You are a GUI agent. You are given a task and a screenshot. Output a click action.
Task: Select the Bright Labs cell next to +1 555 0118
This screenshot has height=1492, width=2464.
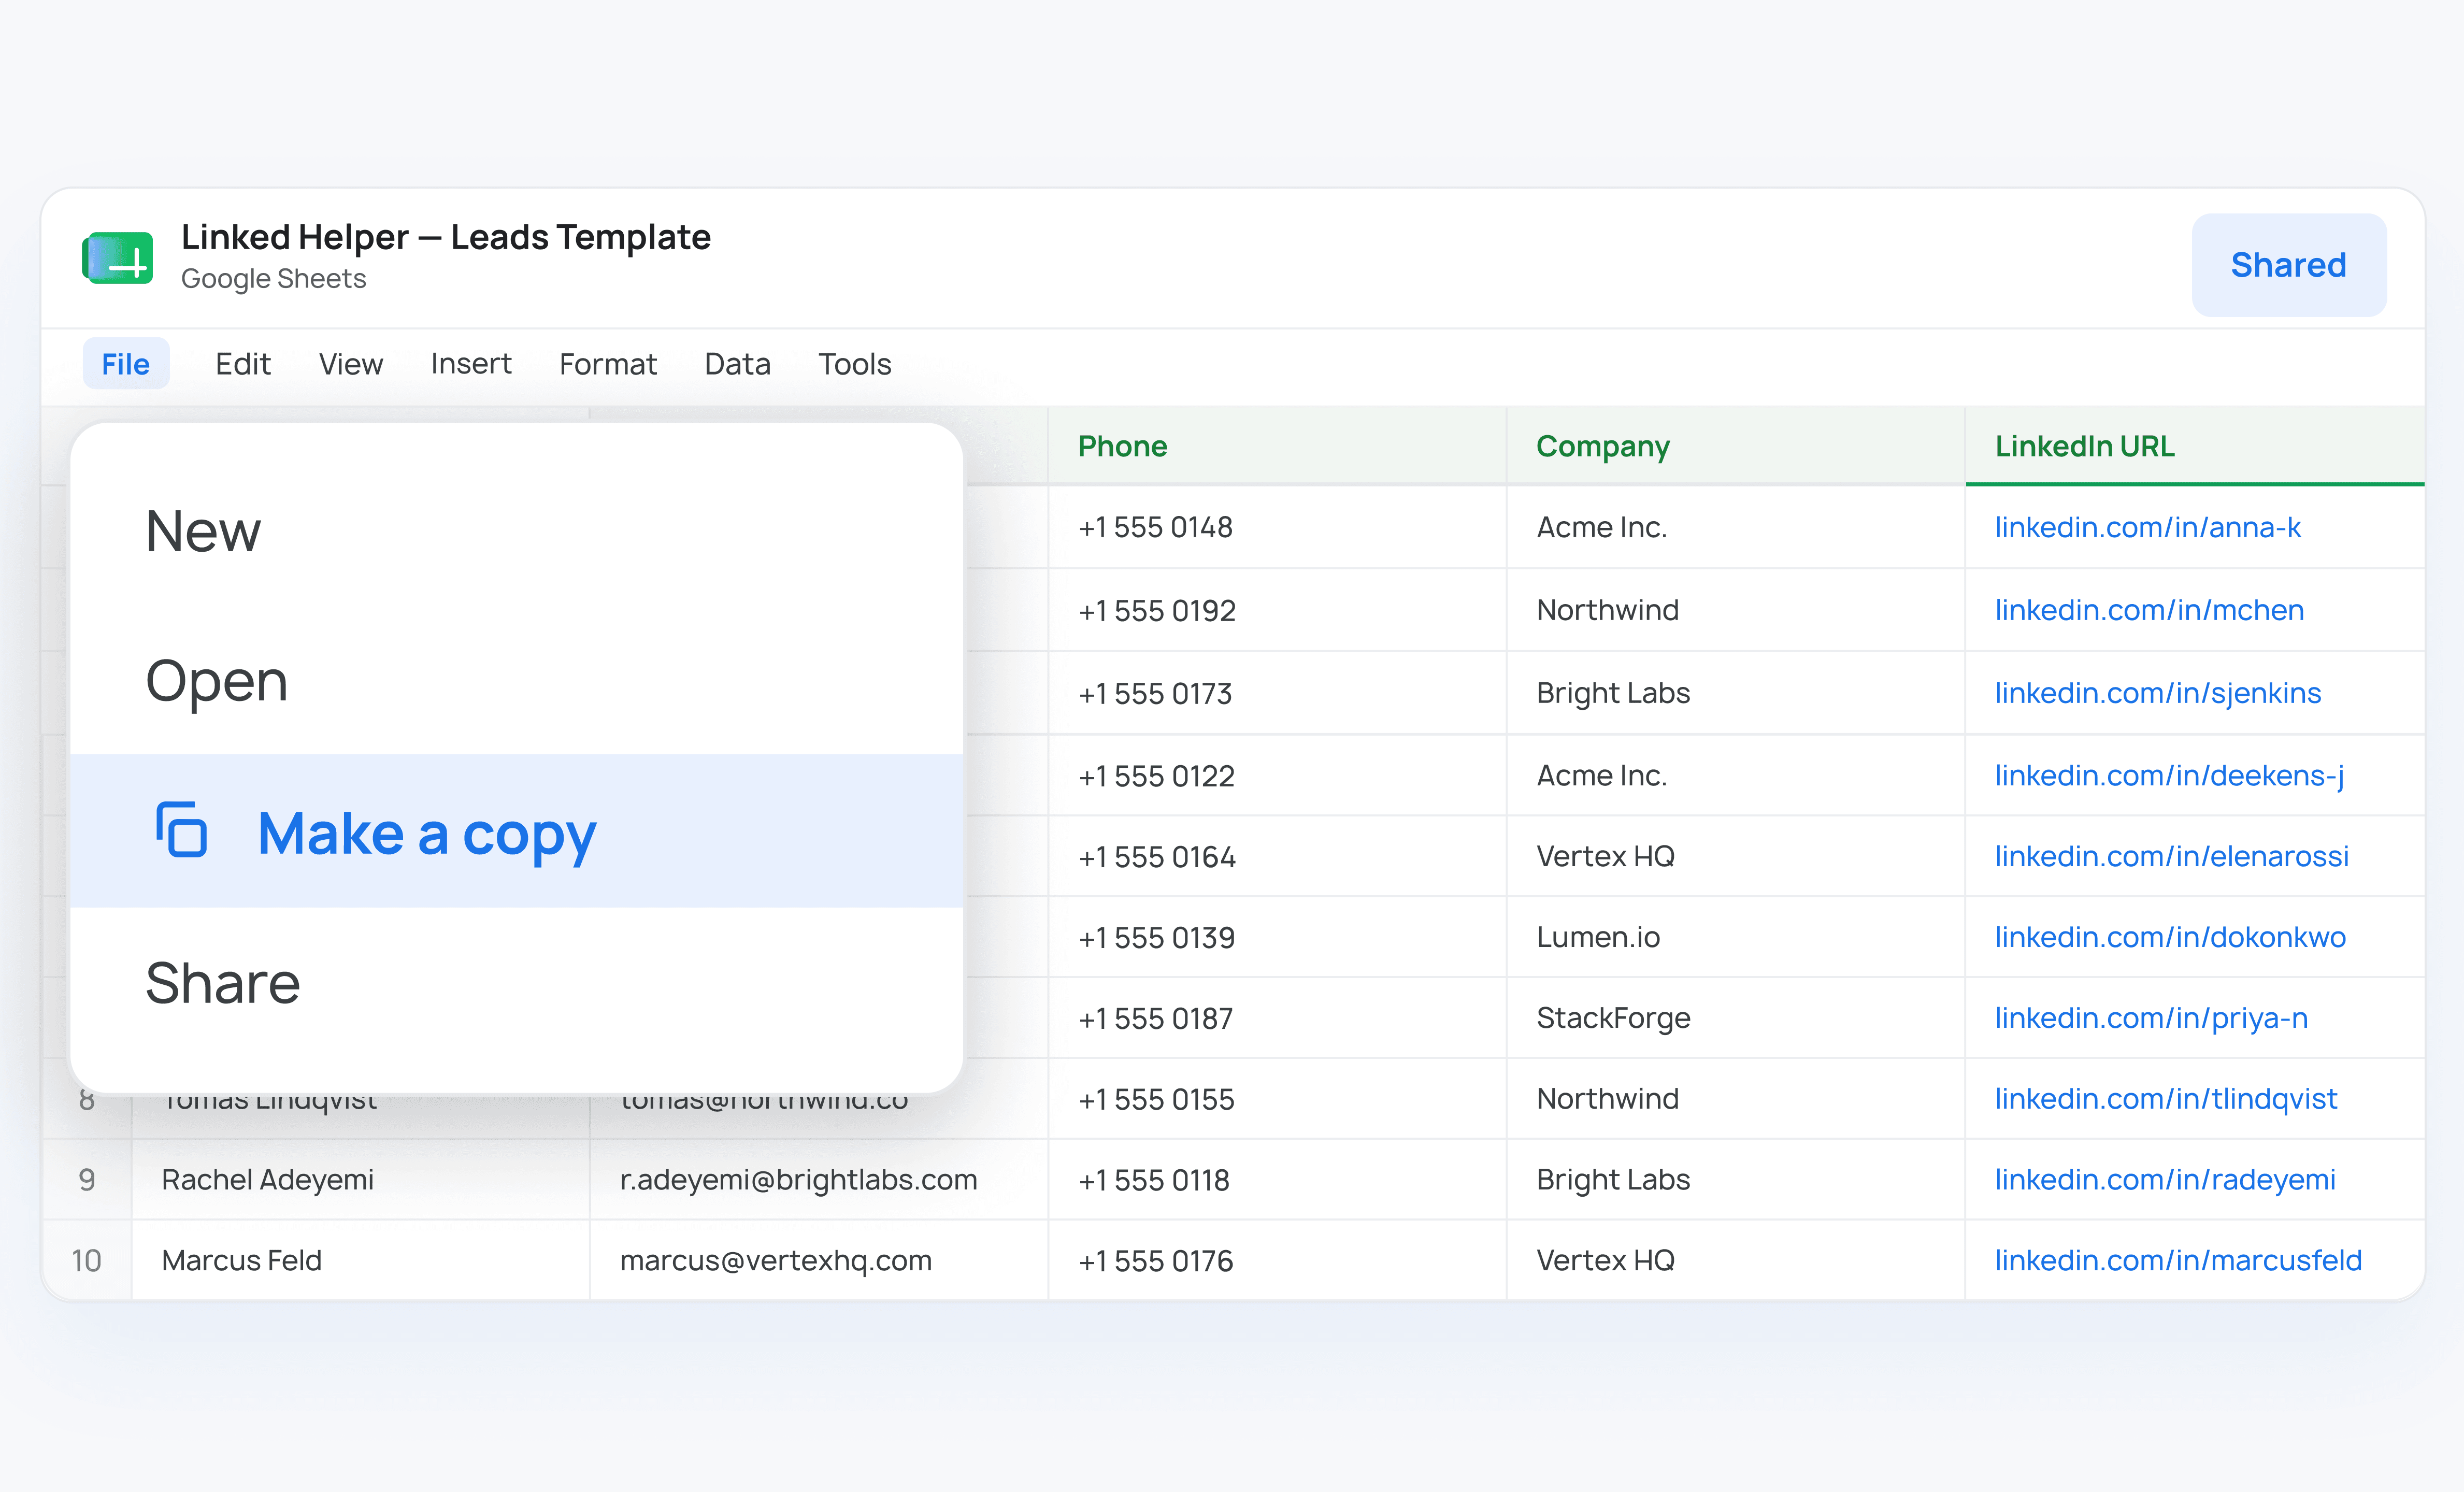point(1736,1180)
